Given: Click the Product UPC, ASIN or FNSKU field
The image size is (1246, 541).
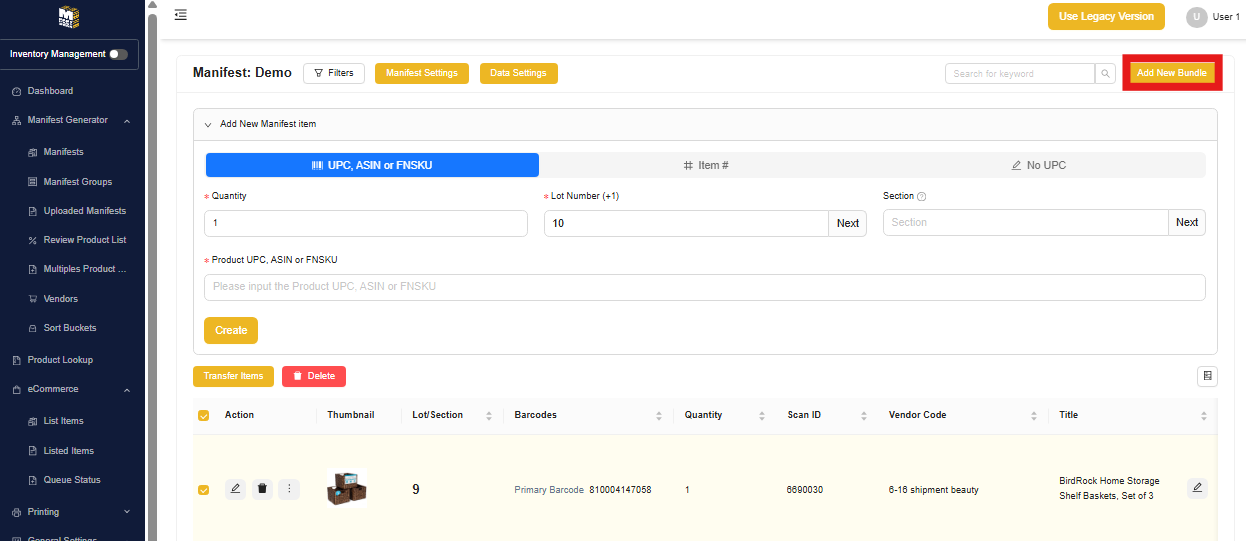Looking at the screenshot, I should [x=704, y=287].
